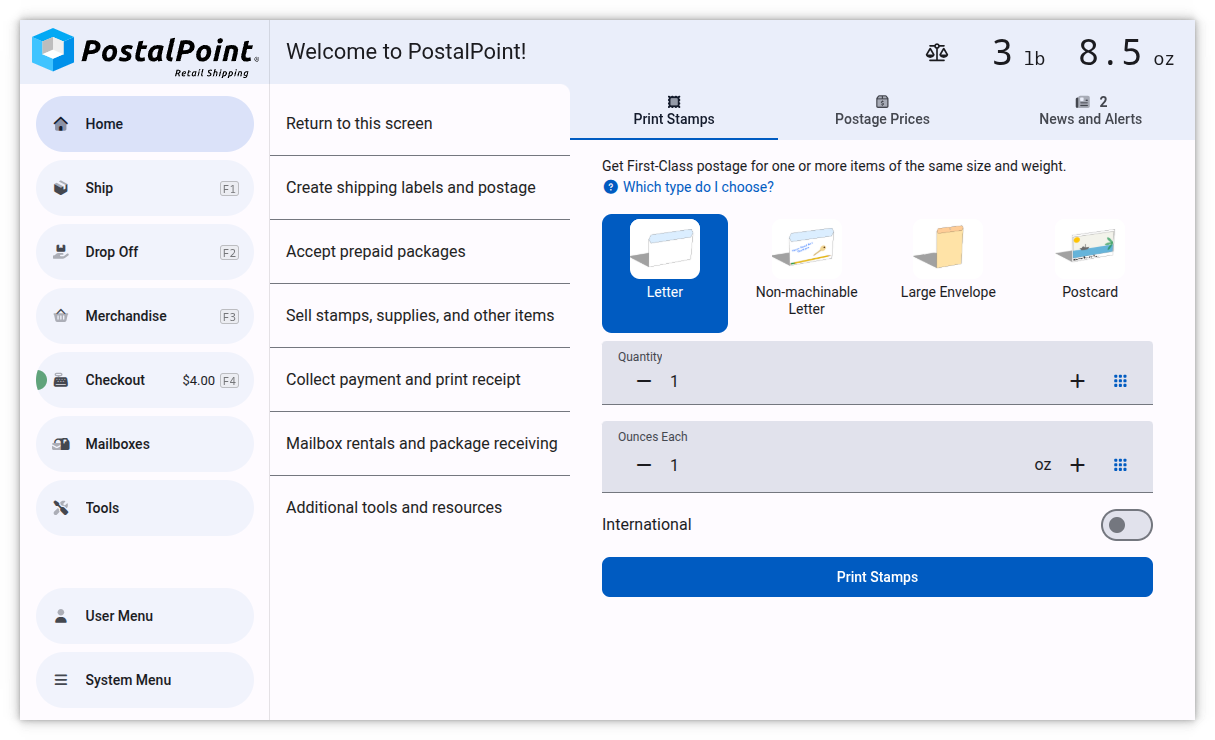Viewport: 1215px width, 740px height.
Task: Open the User Menu
Action: 144,615
